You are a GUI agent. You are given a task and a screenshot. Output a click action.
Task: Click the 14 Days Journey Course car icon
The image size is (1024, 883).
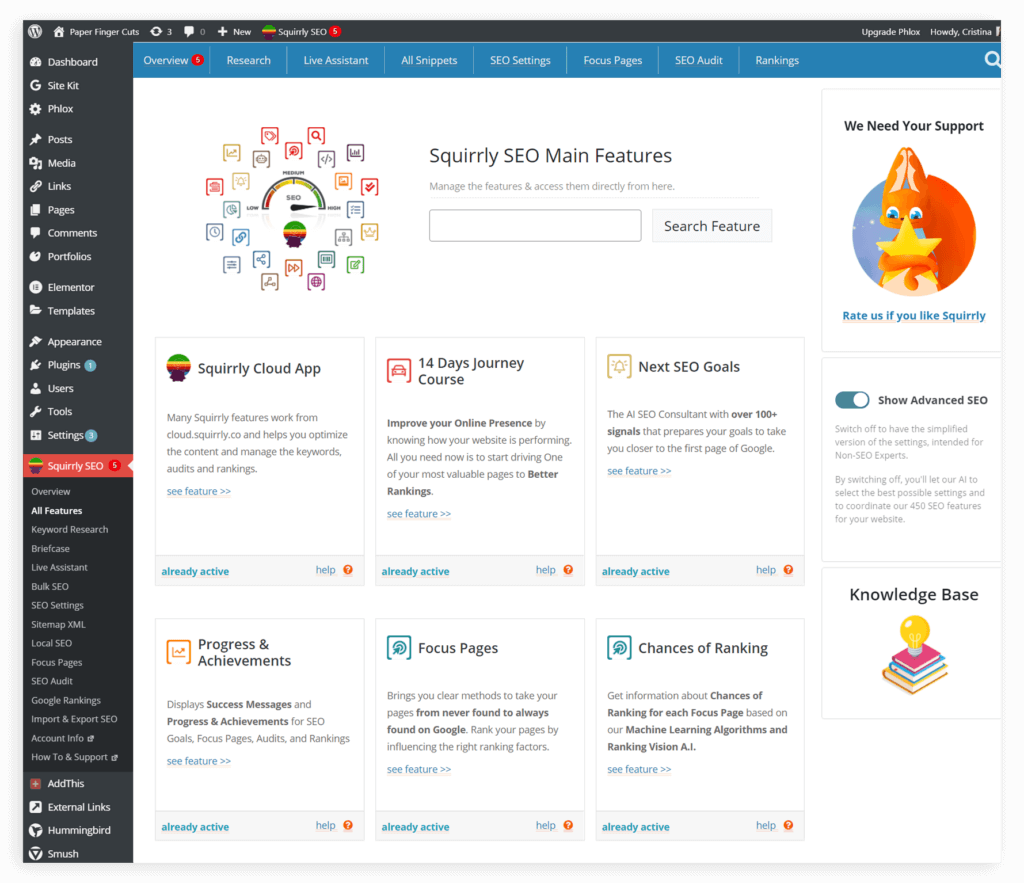pos(398,371)
